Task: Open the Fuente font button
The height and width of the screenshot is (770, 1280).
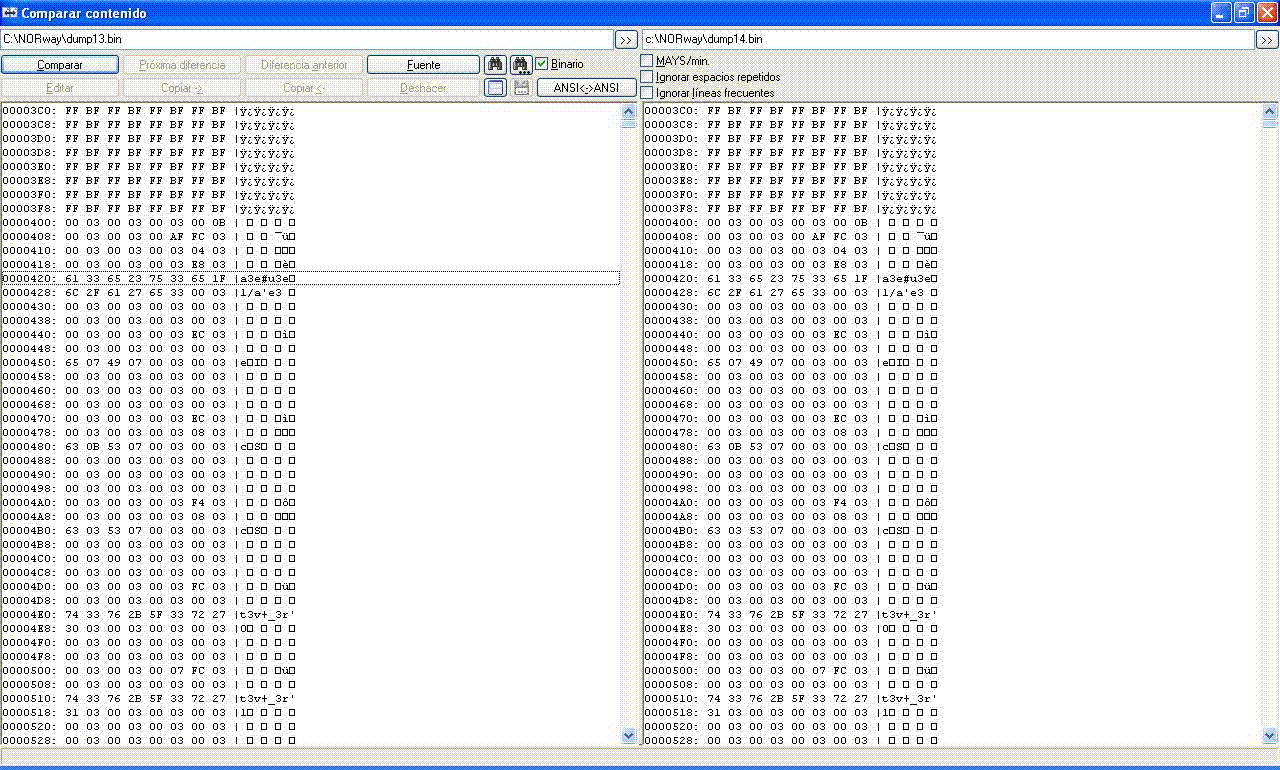Action: 423,65
